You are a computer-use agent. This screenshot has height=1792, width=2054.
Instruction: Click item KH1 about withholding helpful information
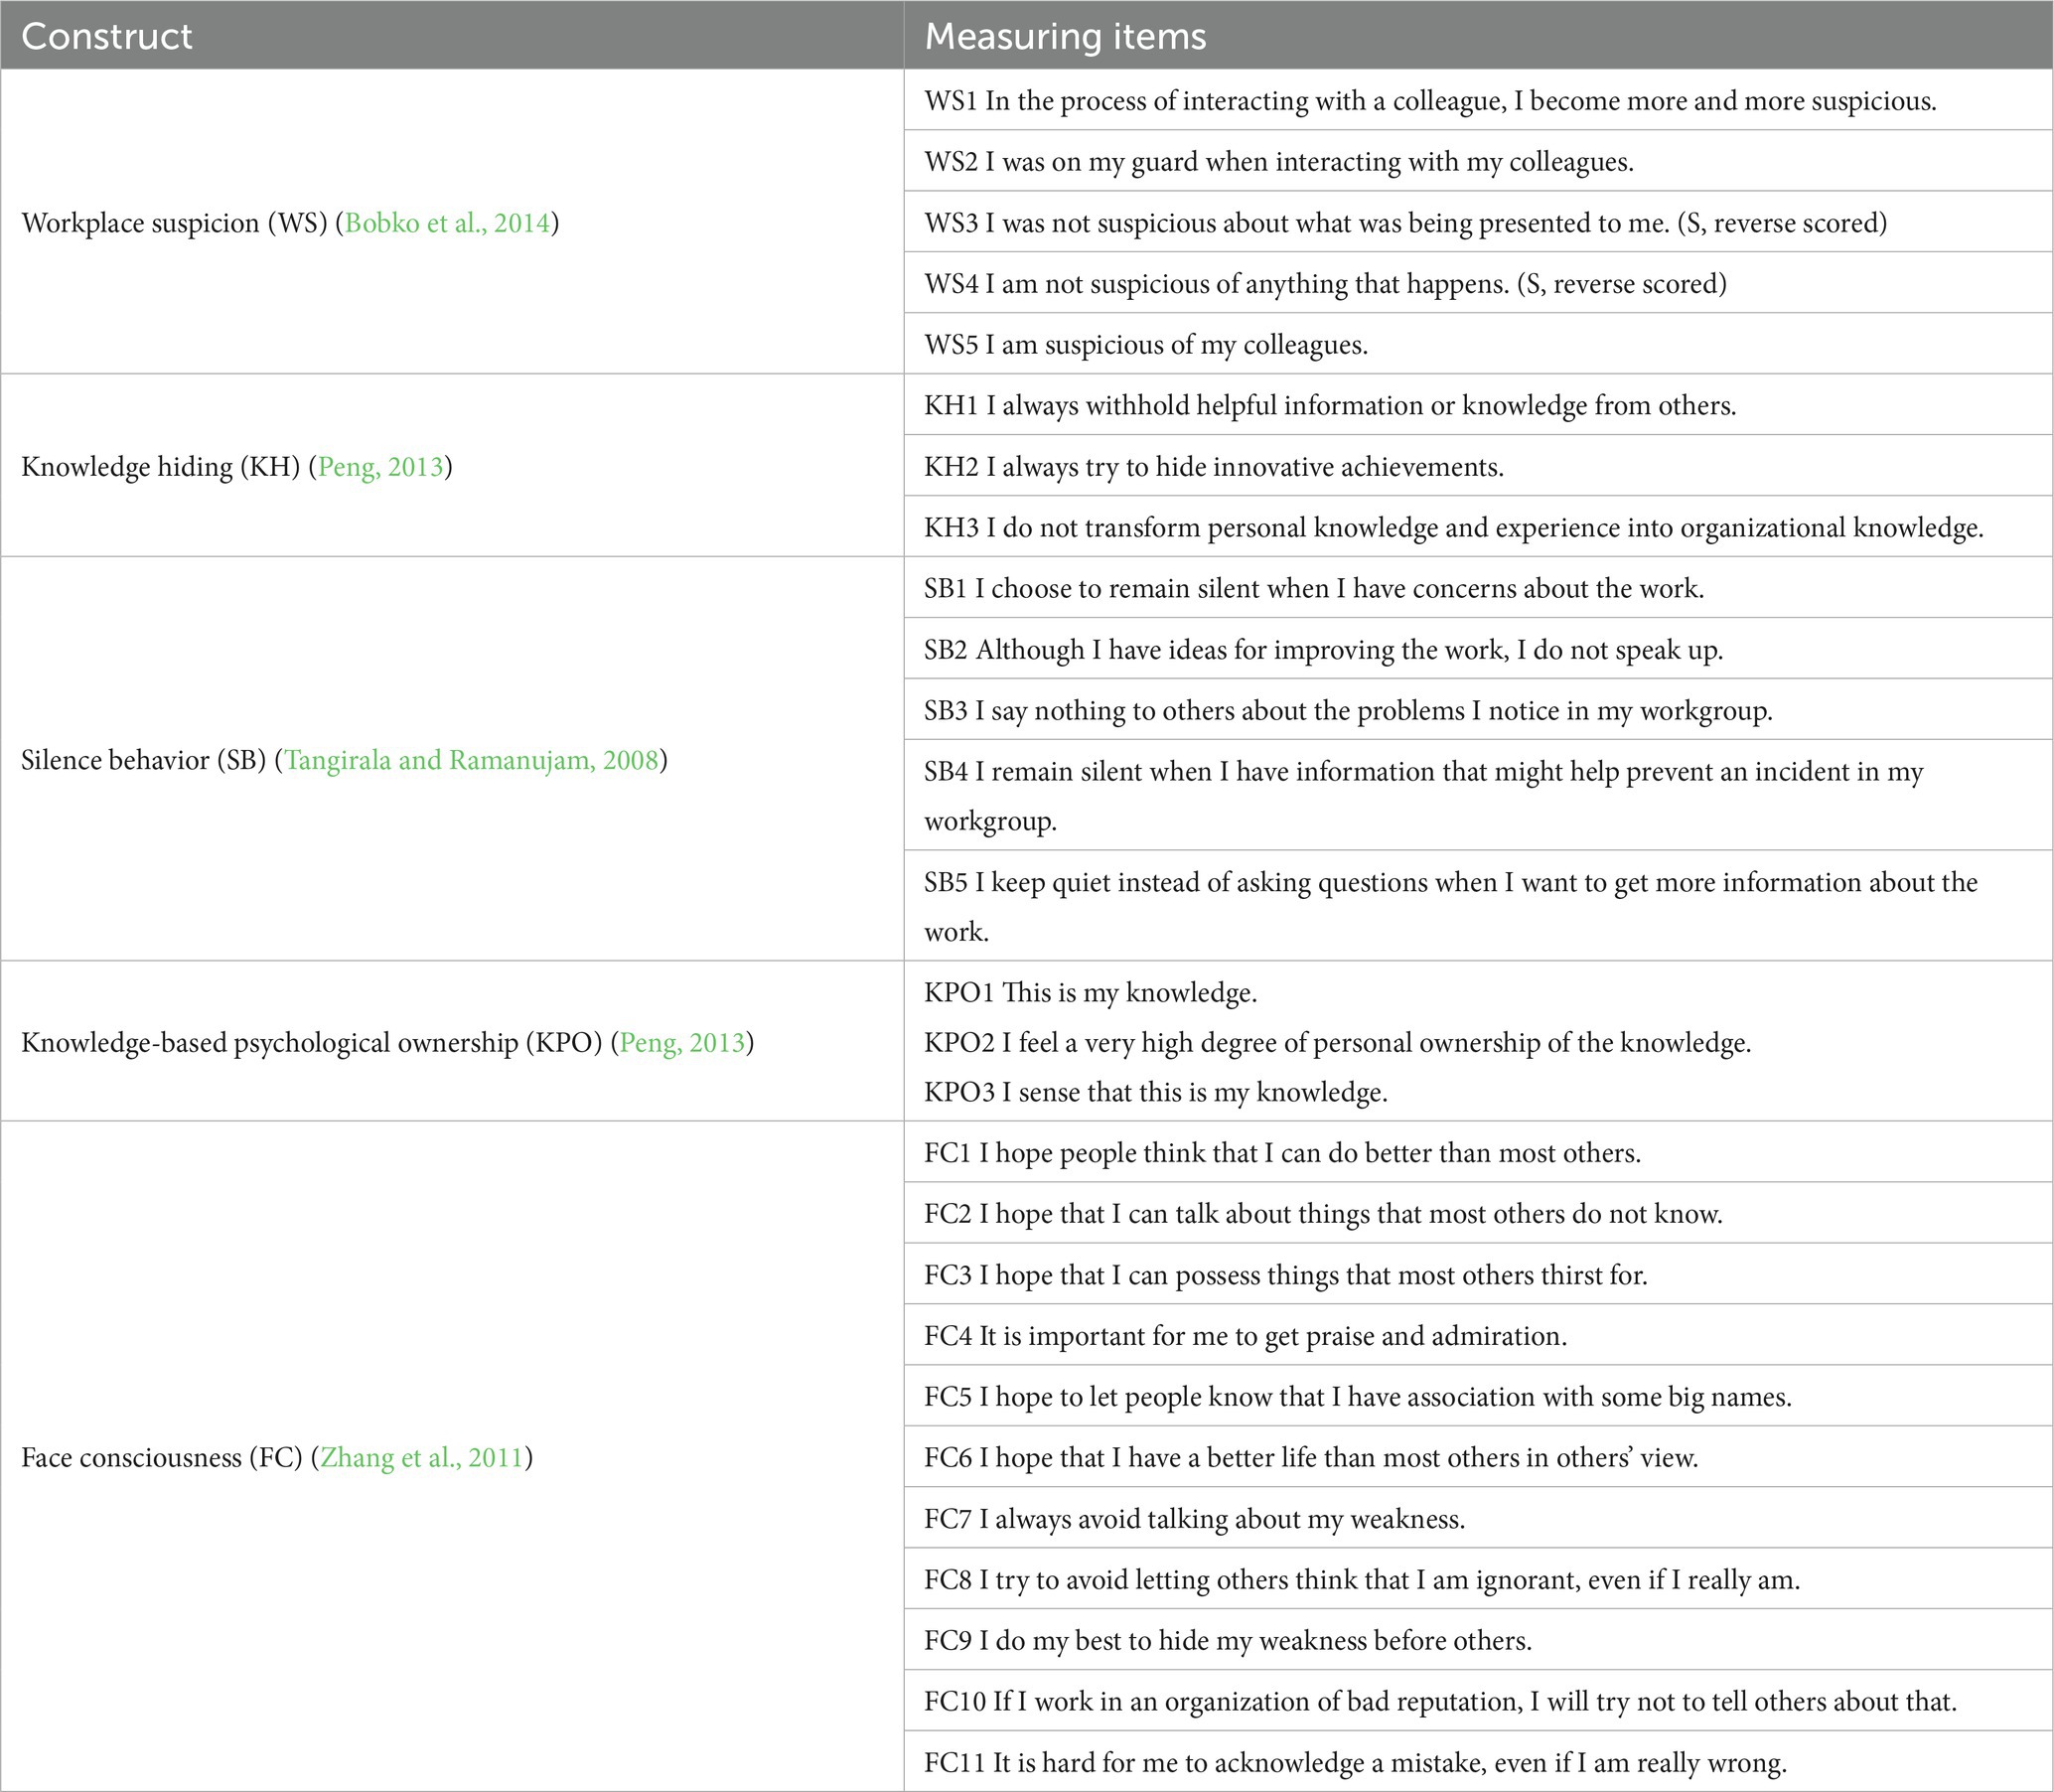point(1330,405)
